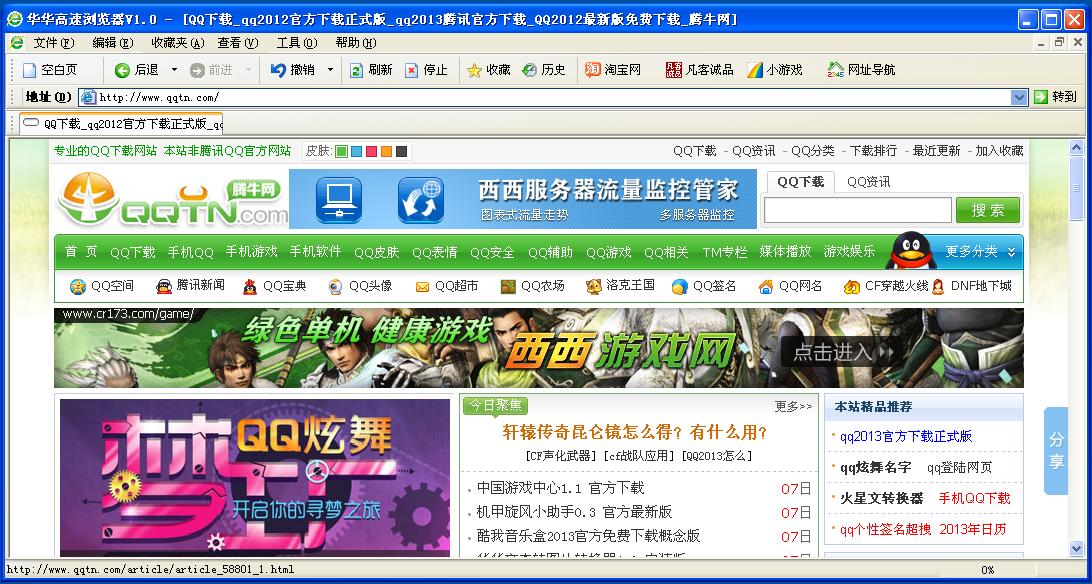
Task: Select QQ下载 tab above the search box
Action: (x=800, y=182)
